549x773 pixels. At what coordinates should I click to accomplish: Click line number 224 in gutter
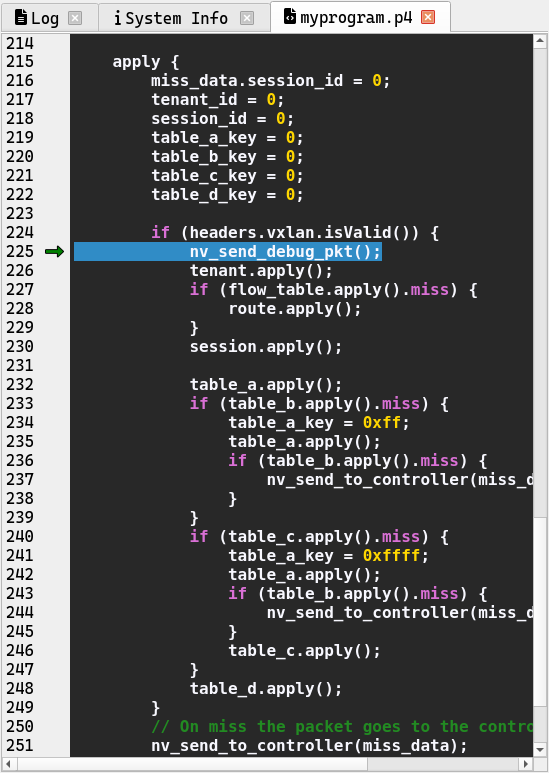point(20,233)
